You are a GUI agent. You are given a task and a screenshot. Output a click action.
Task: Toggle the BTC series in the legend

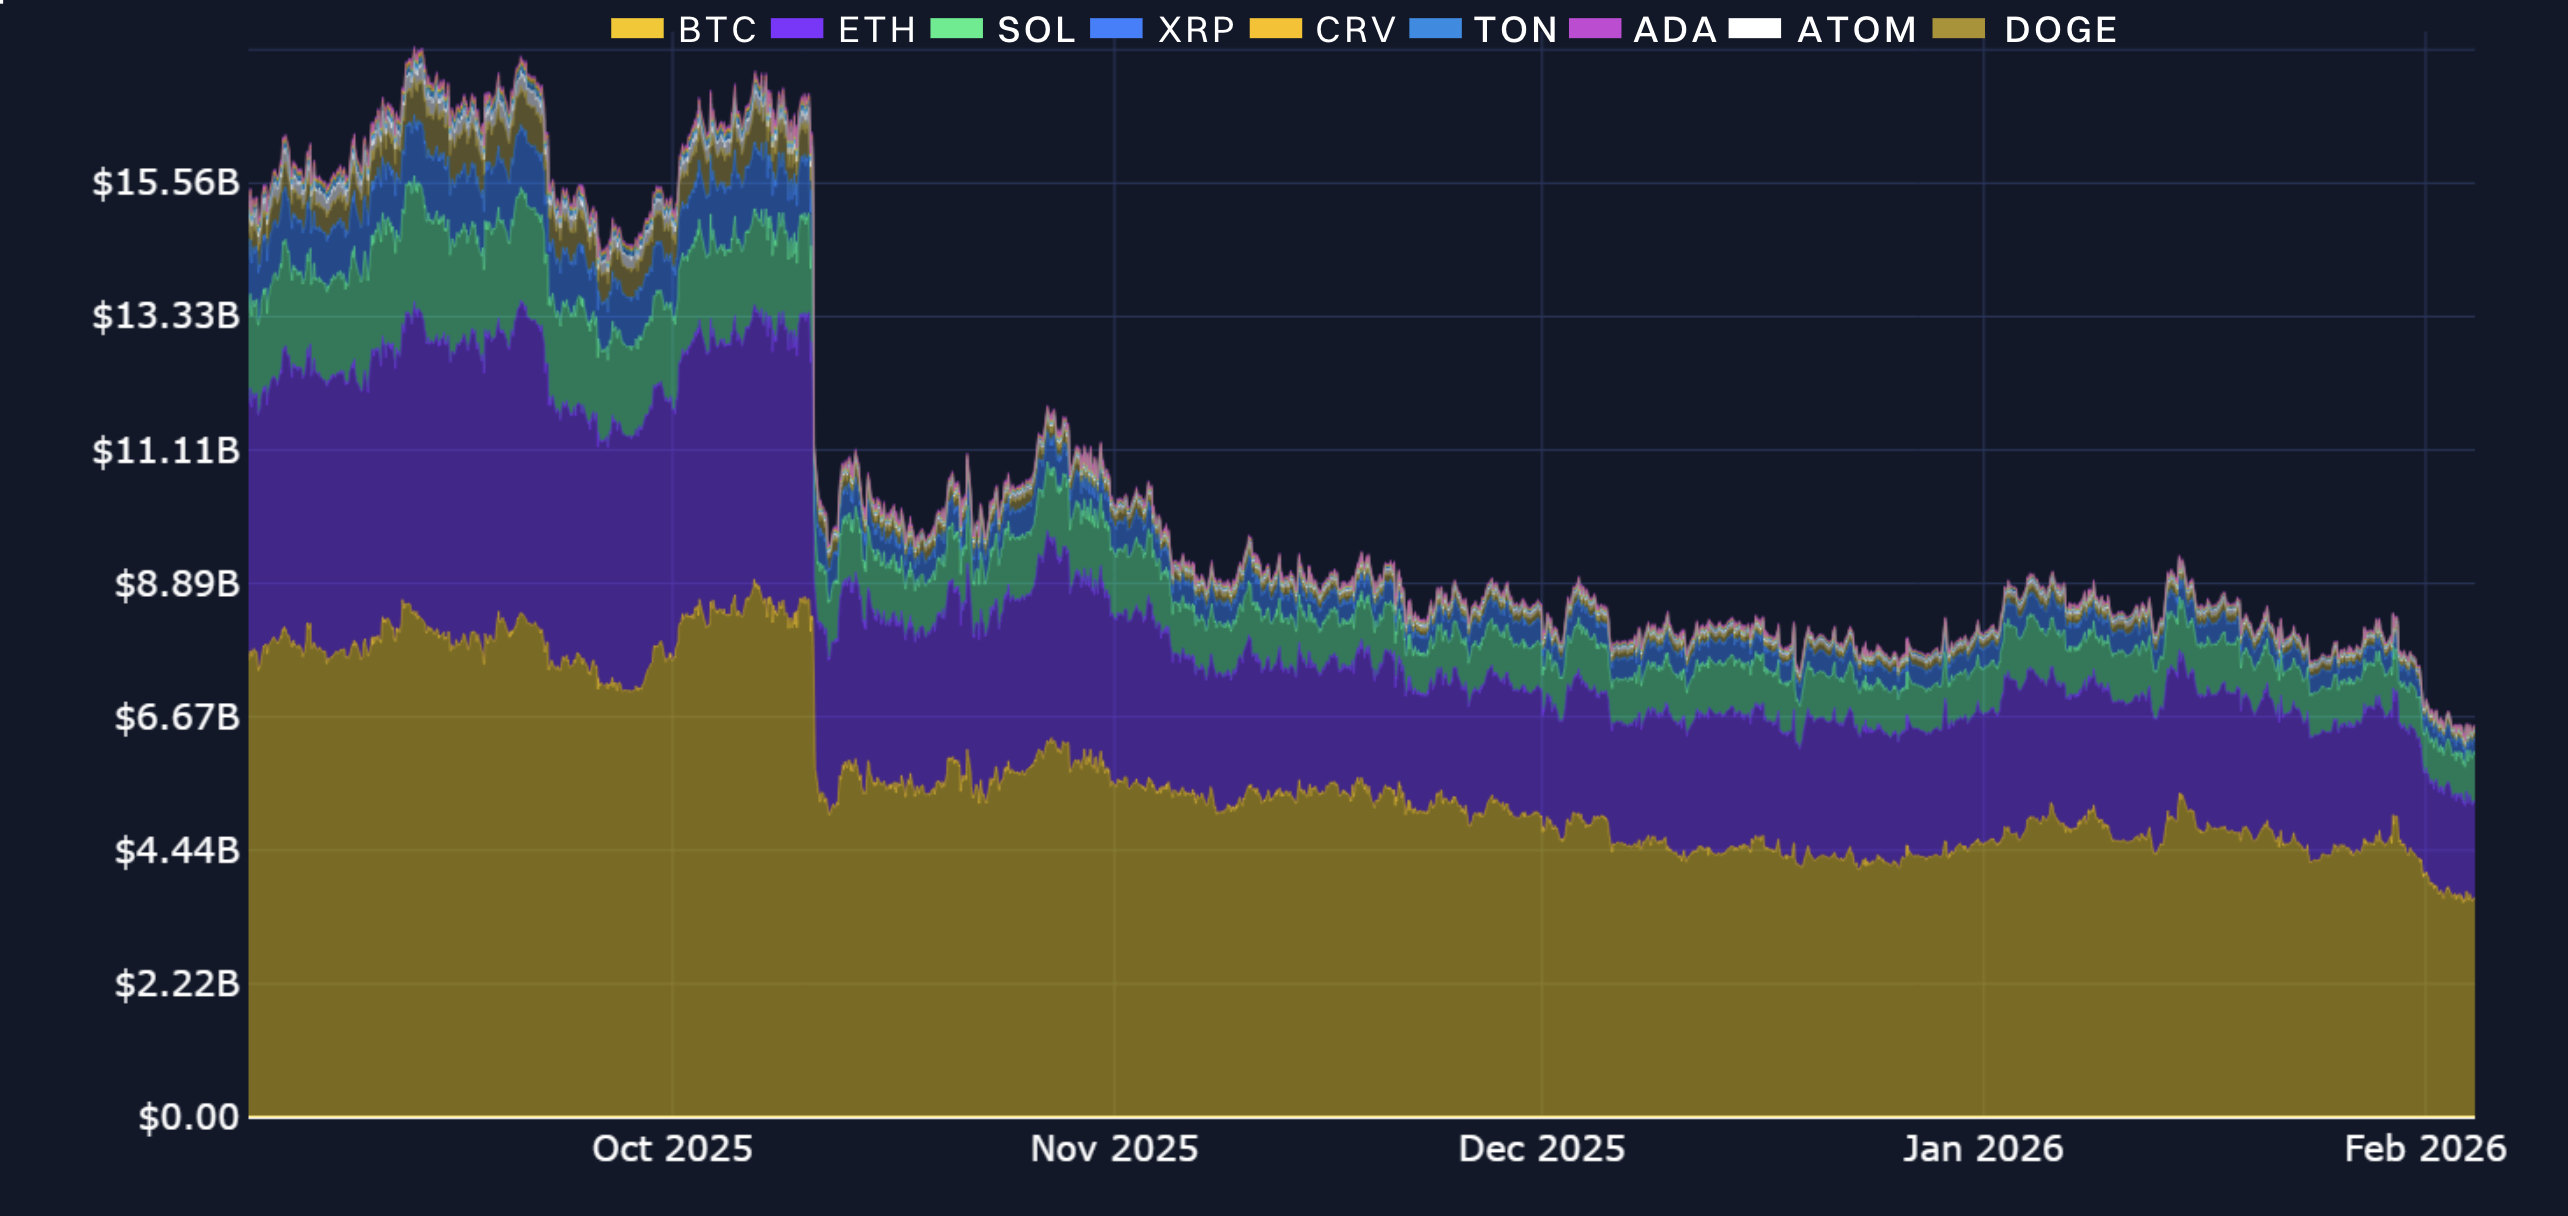point(684,29)
